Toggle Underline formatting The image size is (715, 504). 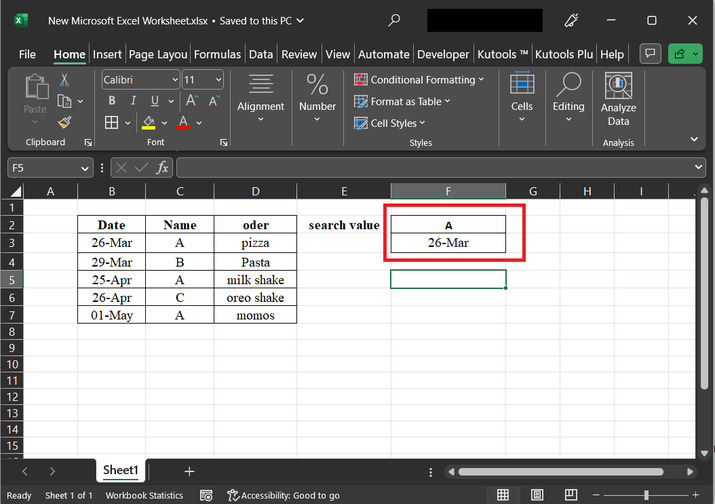pyautogui.click(x=155, y=101)
